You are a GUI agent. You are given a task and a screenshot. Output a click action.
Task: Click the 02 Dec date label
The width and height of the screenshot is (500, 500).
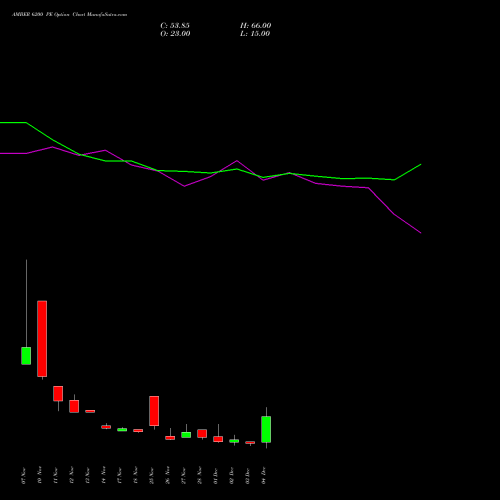tap(232, 476)
